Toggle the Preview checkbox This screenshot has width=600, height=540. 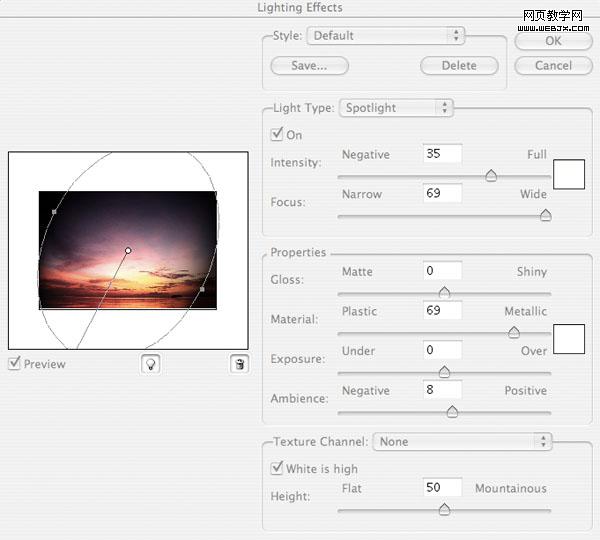pyautogui.click(x=14, y=363)
